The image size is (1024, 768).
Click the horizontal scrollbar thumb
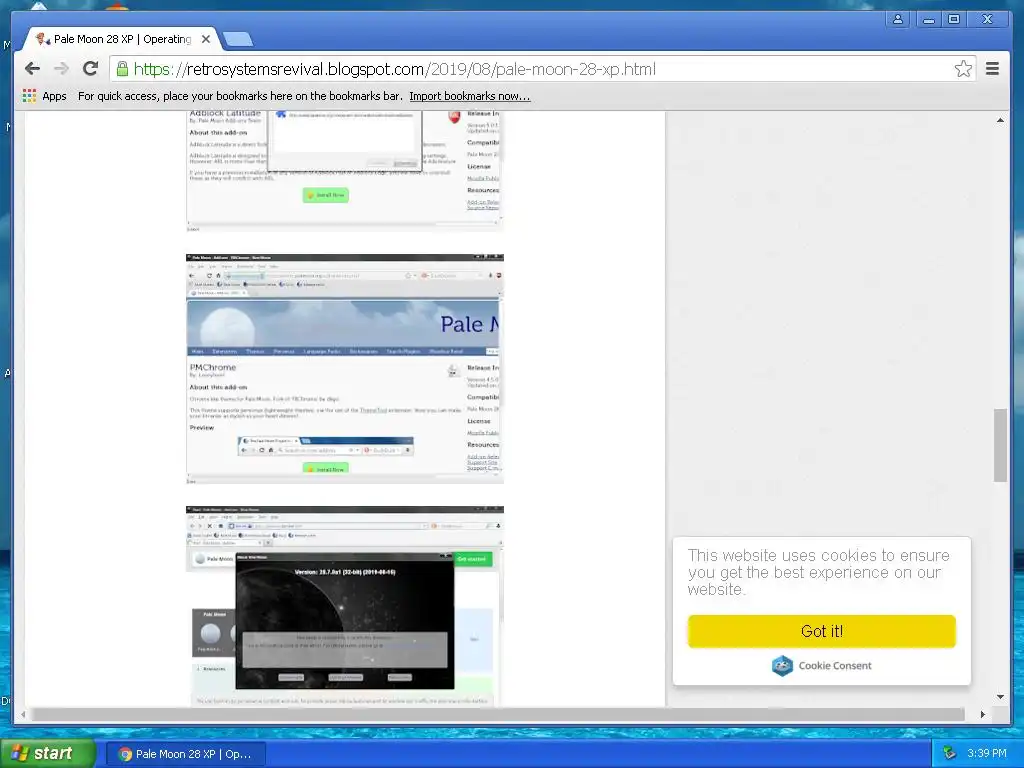(498, 714)
